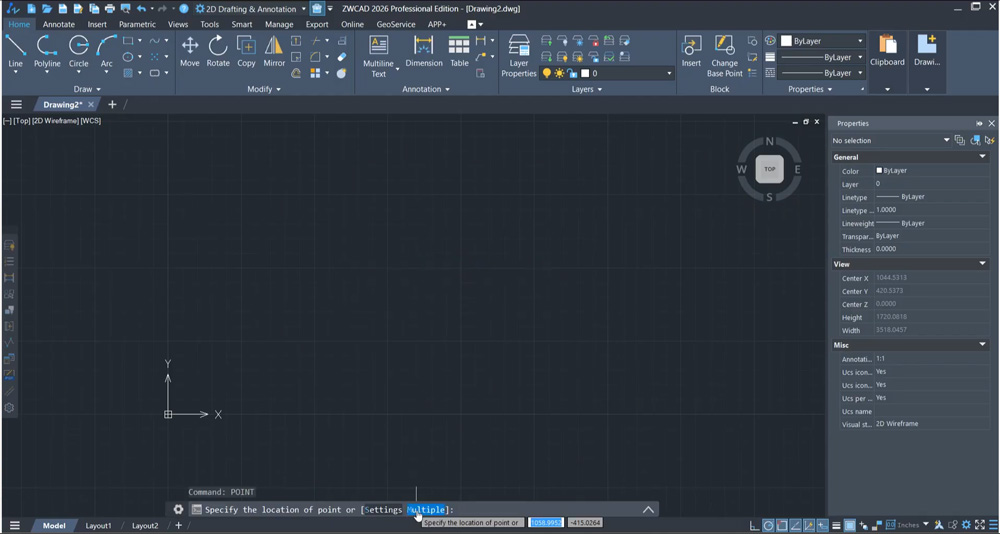Toggle the layer lightbulb on/off icon
The image size is (1000, 534).
point(547,73)
